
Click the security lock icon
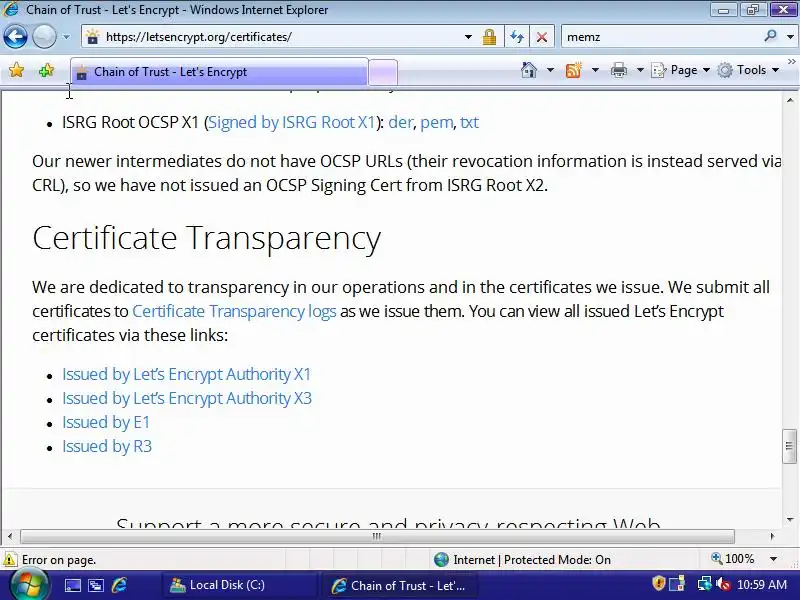pyautogui.click(x=489, y=37)
